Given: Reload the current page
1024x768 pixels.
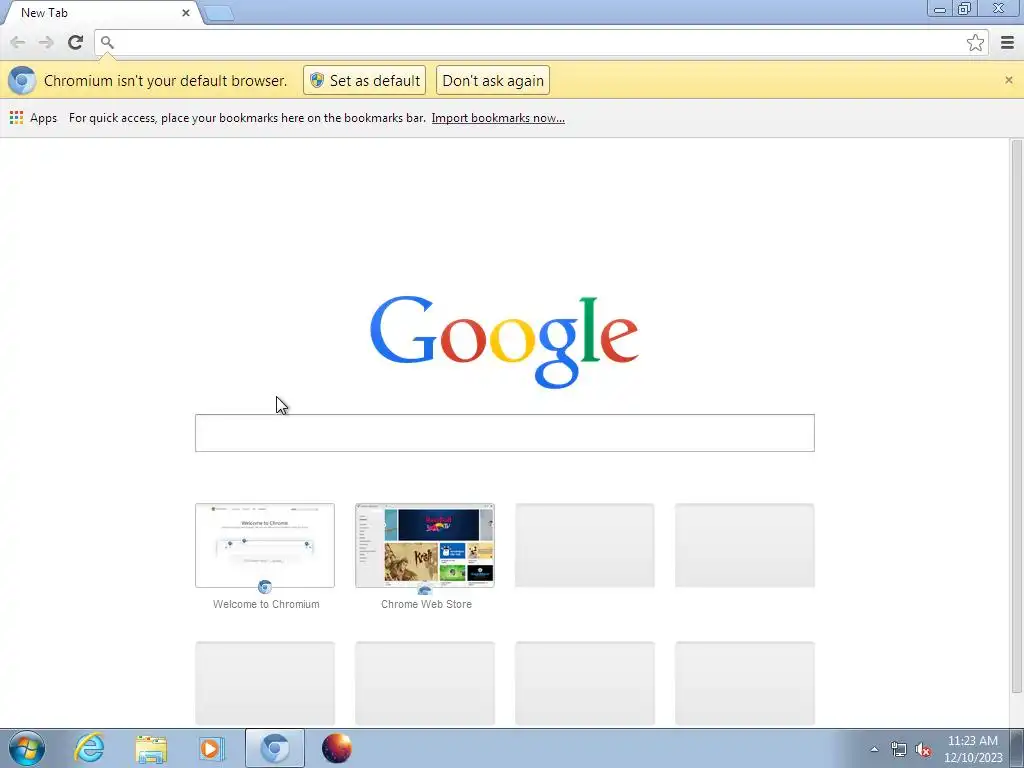Looking at the screenshot, I should 75,42.
